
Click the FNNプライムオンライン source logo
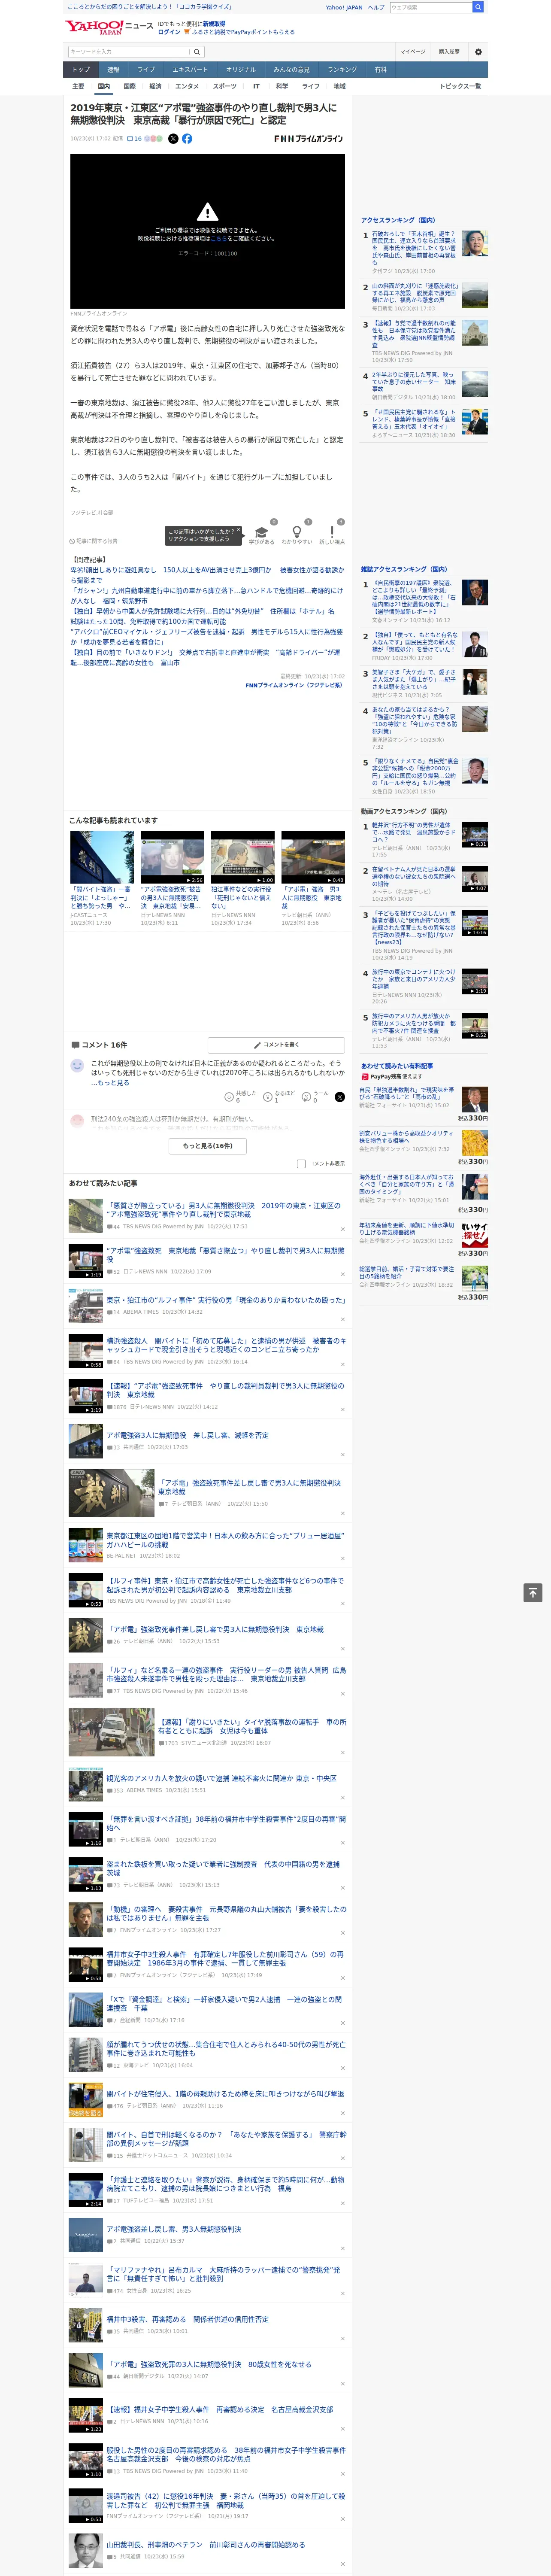pos(308,139)
